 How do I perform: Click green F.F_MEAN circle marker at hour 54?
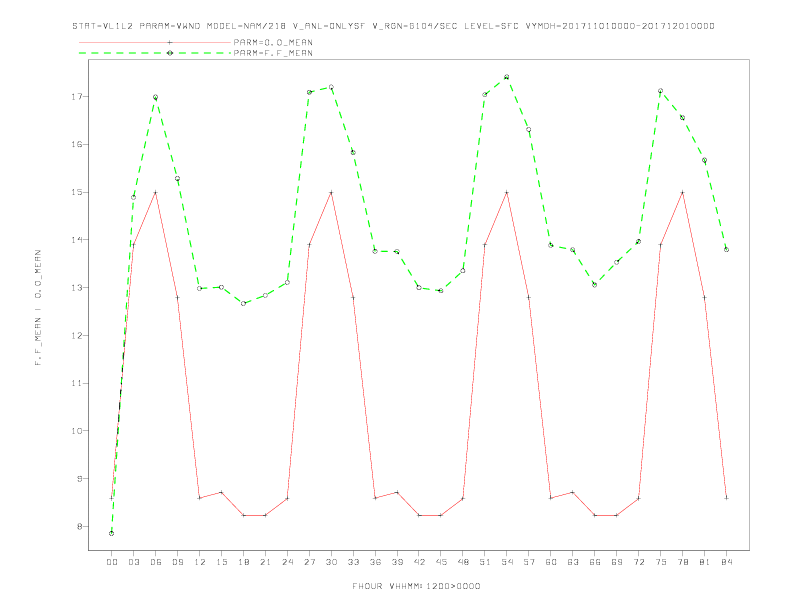pos(507,77)
